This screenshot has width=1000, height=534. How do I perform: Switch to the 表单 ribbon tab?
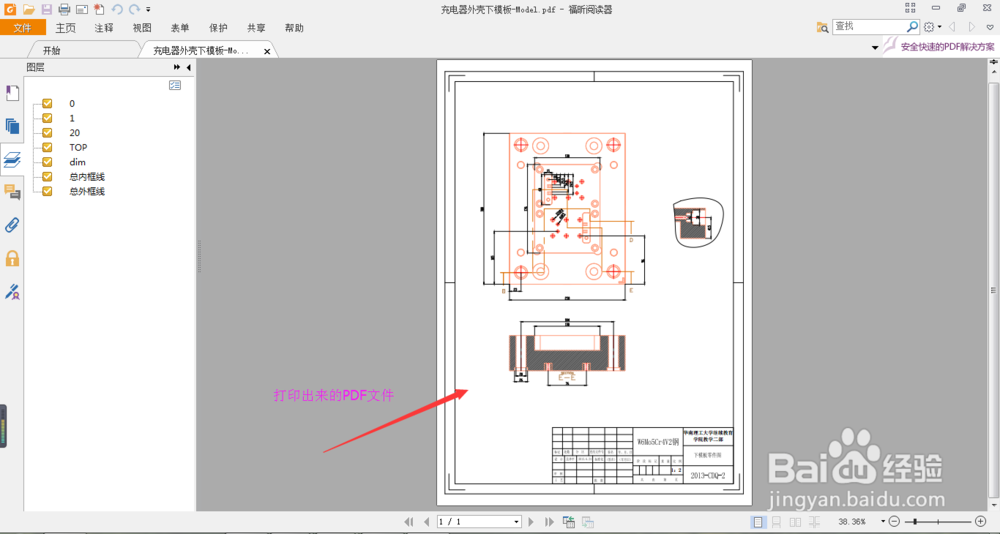pyautogui.click(x=180, y=27)
